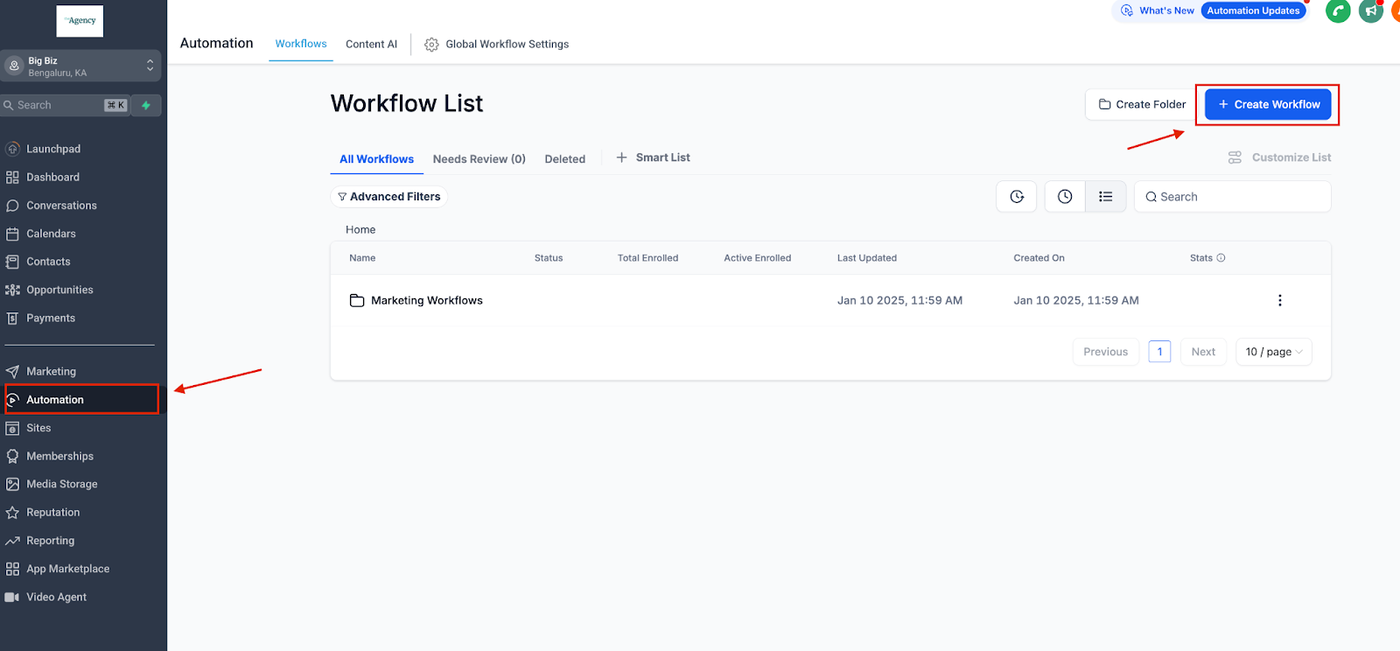Expand Advanced Filters
Image resolution: width=1400 pixels, height=651 pixels.
[388, 197]
